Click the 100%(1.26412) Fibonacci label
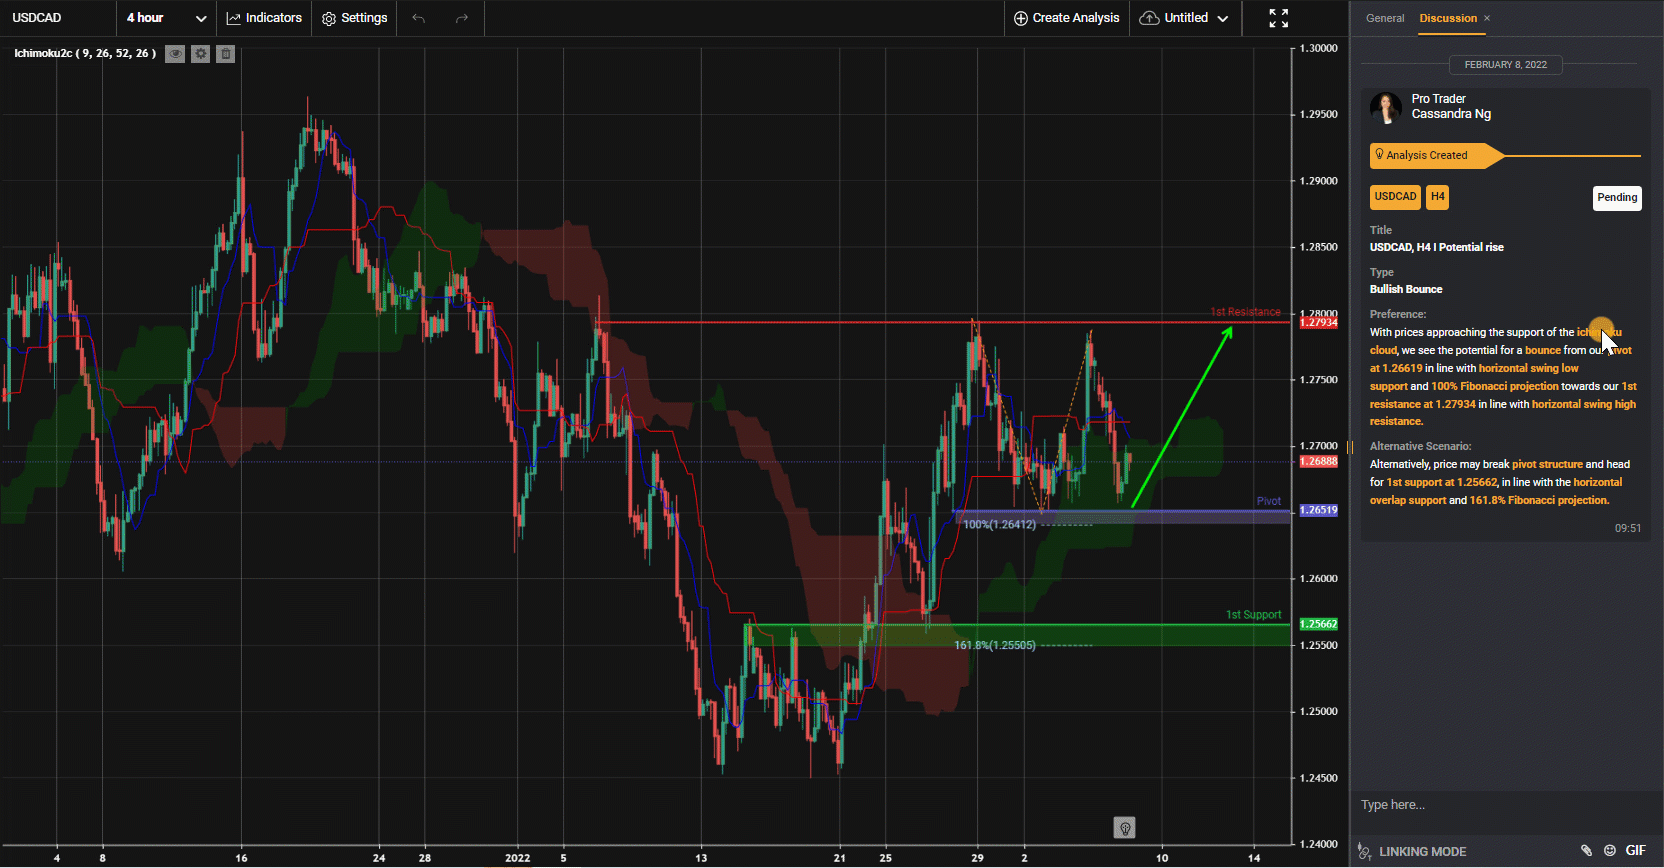Image resolution: width=1664 pixels, height=868 pixels. [x=999, y=525]
